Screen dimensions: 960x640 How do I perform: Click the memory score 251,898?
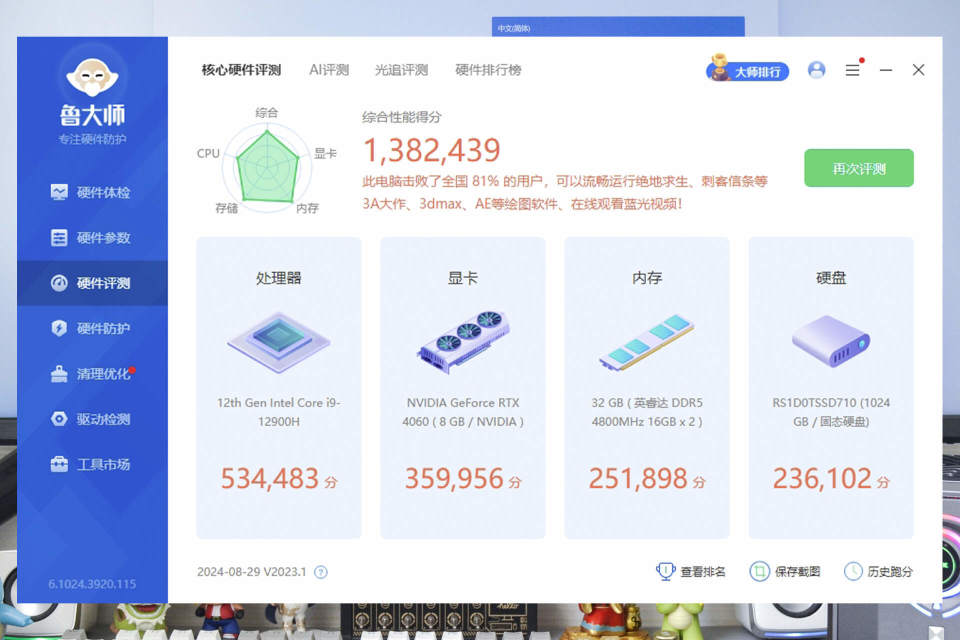tap(638, 478)
